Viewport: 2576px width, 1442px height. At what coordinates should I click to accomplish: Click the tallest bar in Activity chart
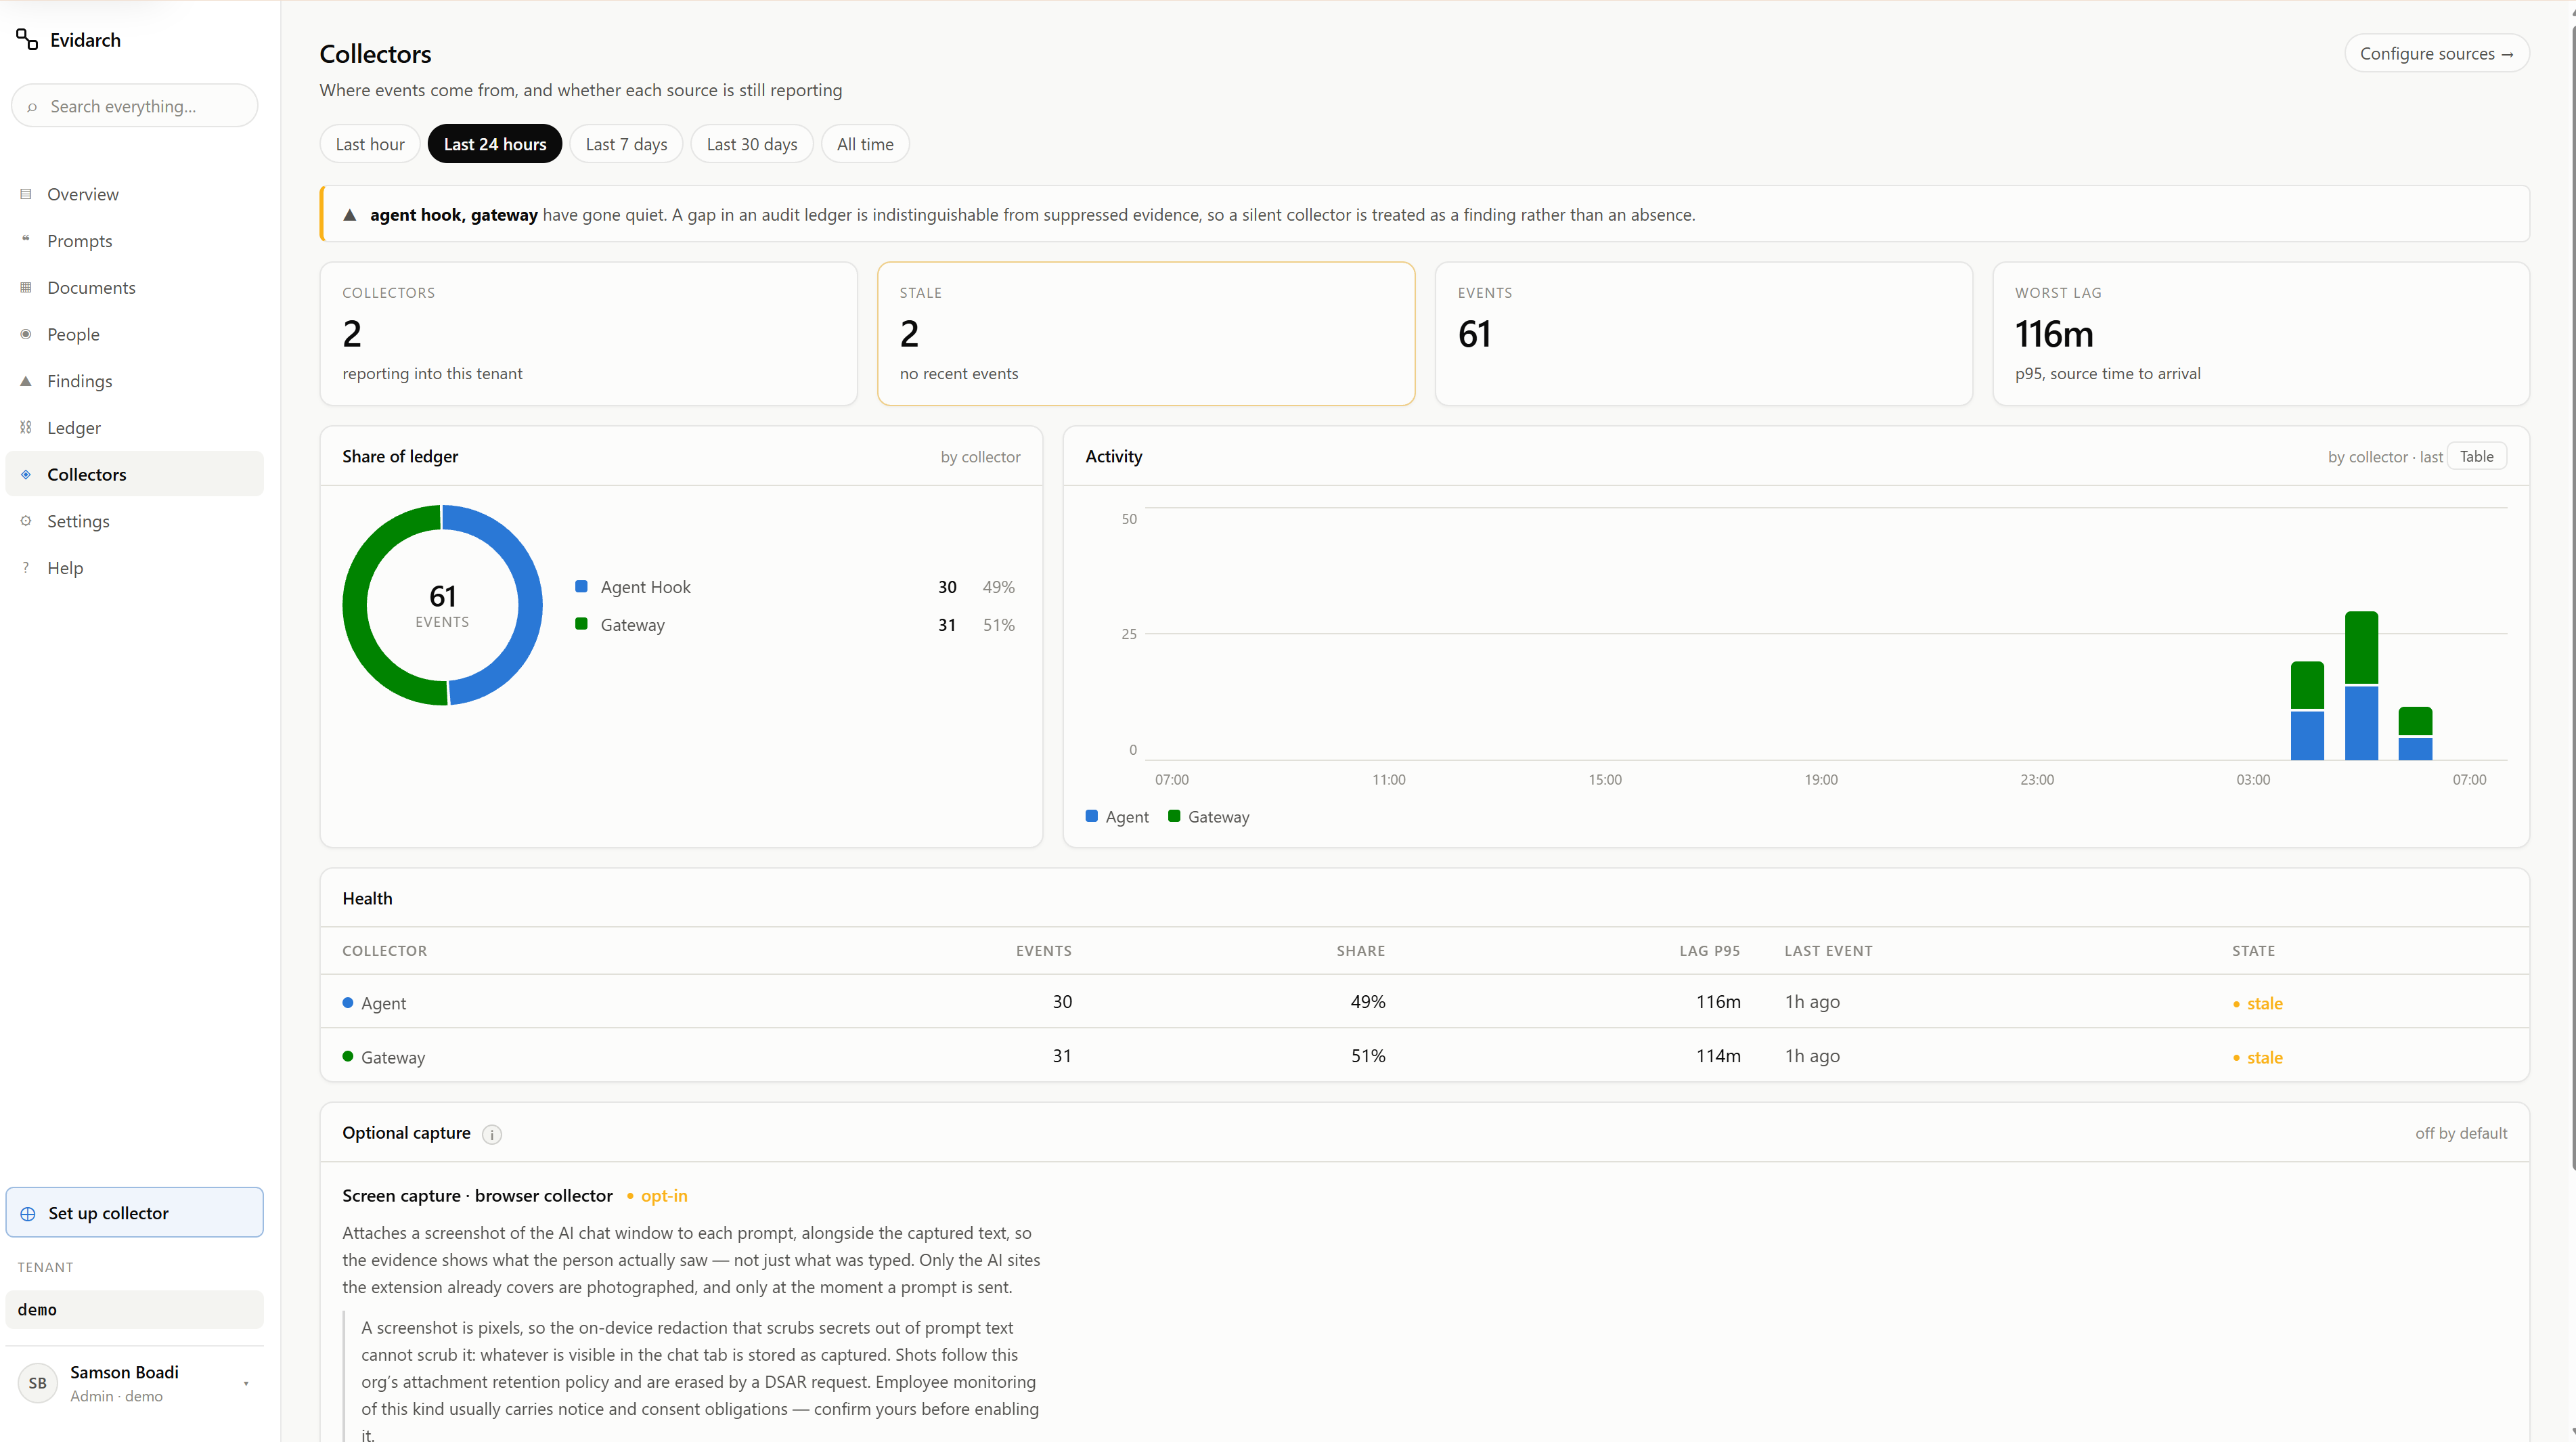coord(2361,685)
